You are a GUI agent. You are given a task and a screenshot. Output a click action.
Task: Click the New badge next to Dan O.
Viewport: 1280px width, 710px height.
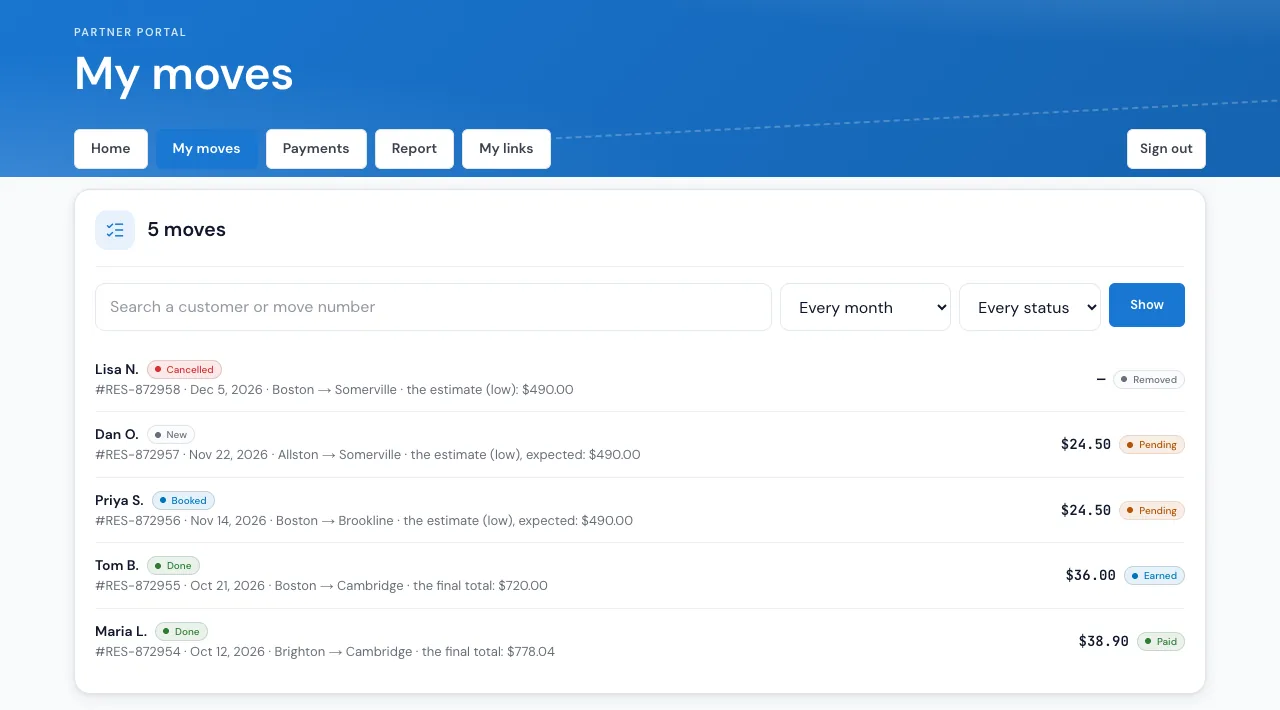point(171,434)
